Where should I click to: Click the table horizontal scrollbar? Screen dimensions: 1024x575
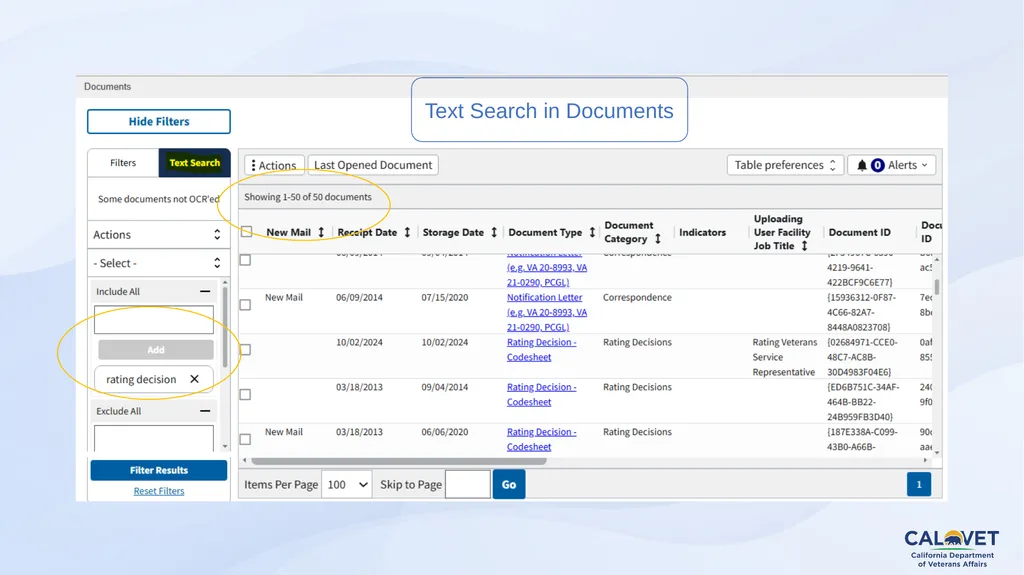(398, 461)
